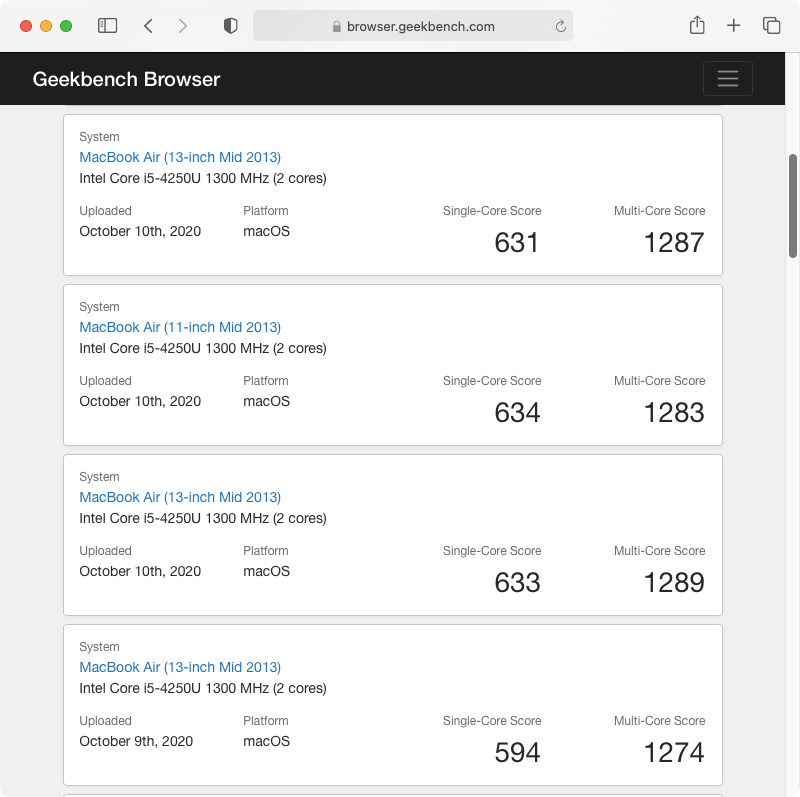The width and height of the screenshot is (800, 797).
Task: Select the multi-core score 1274
Action: click(673, 752)
